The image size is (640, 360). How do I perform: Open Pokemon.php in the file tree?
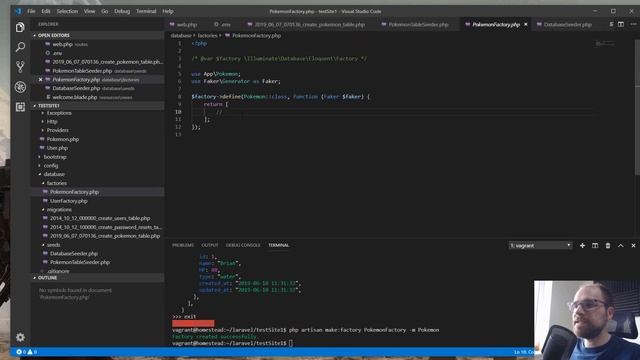tap(63, 139)
